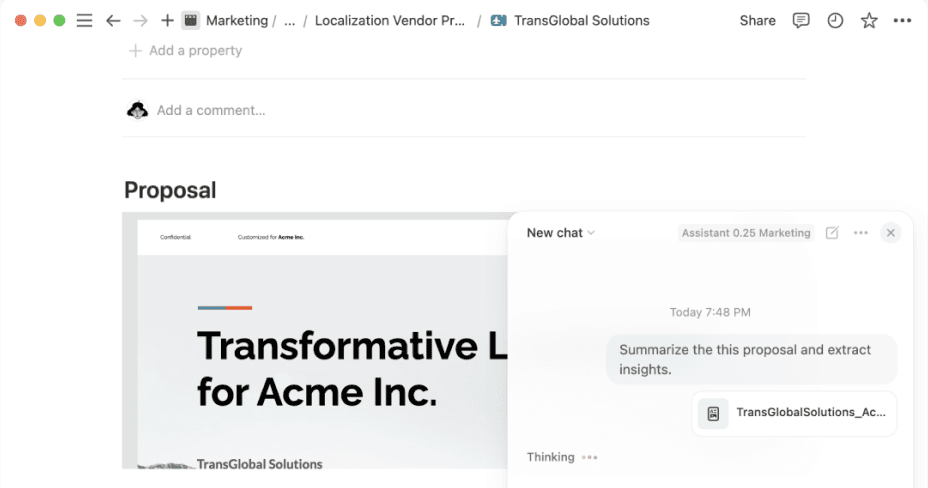View page history clock icon

pos(835,20)
